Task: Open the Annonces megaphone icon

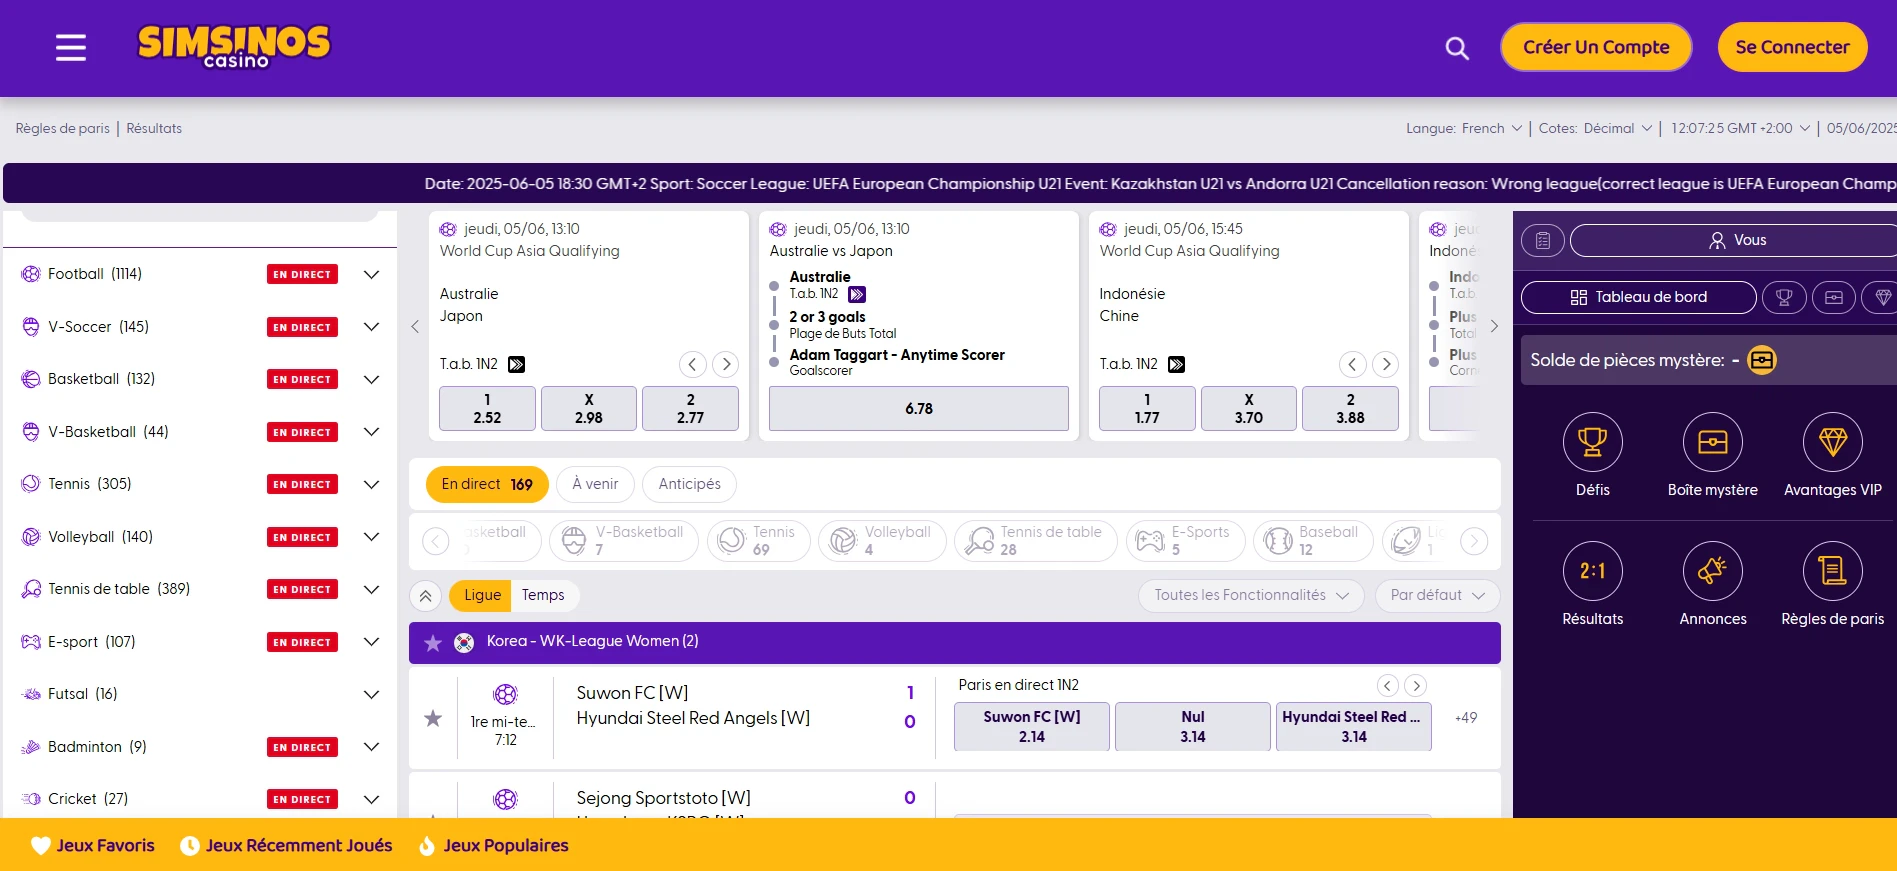Action: pos(1712,571)
